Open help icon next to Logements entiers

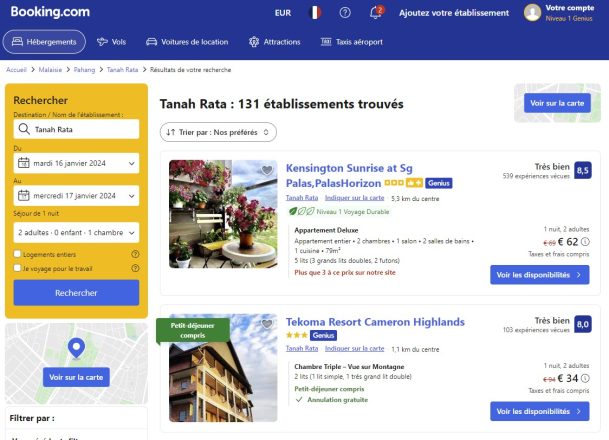(135, 254)
